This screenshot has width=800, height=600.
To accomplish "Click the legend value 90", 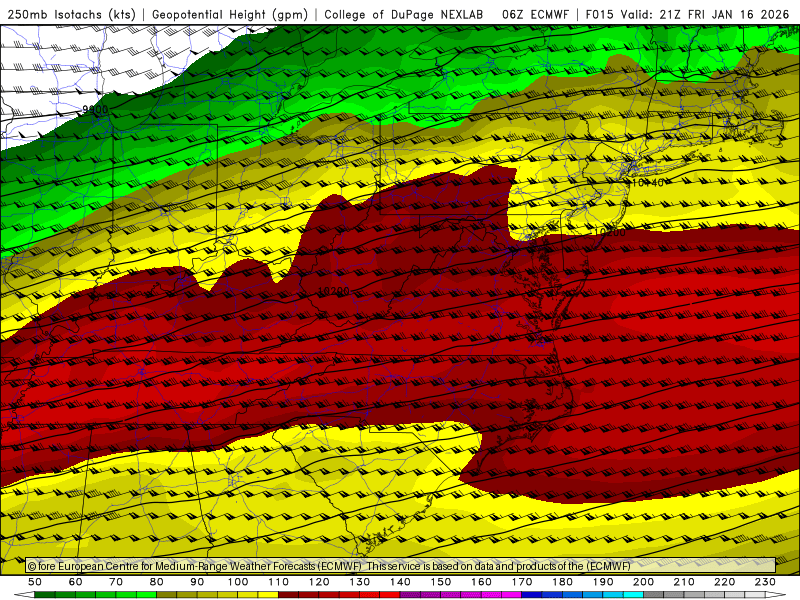I will pos(197,582).
